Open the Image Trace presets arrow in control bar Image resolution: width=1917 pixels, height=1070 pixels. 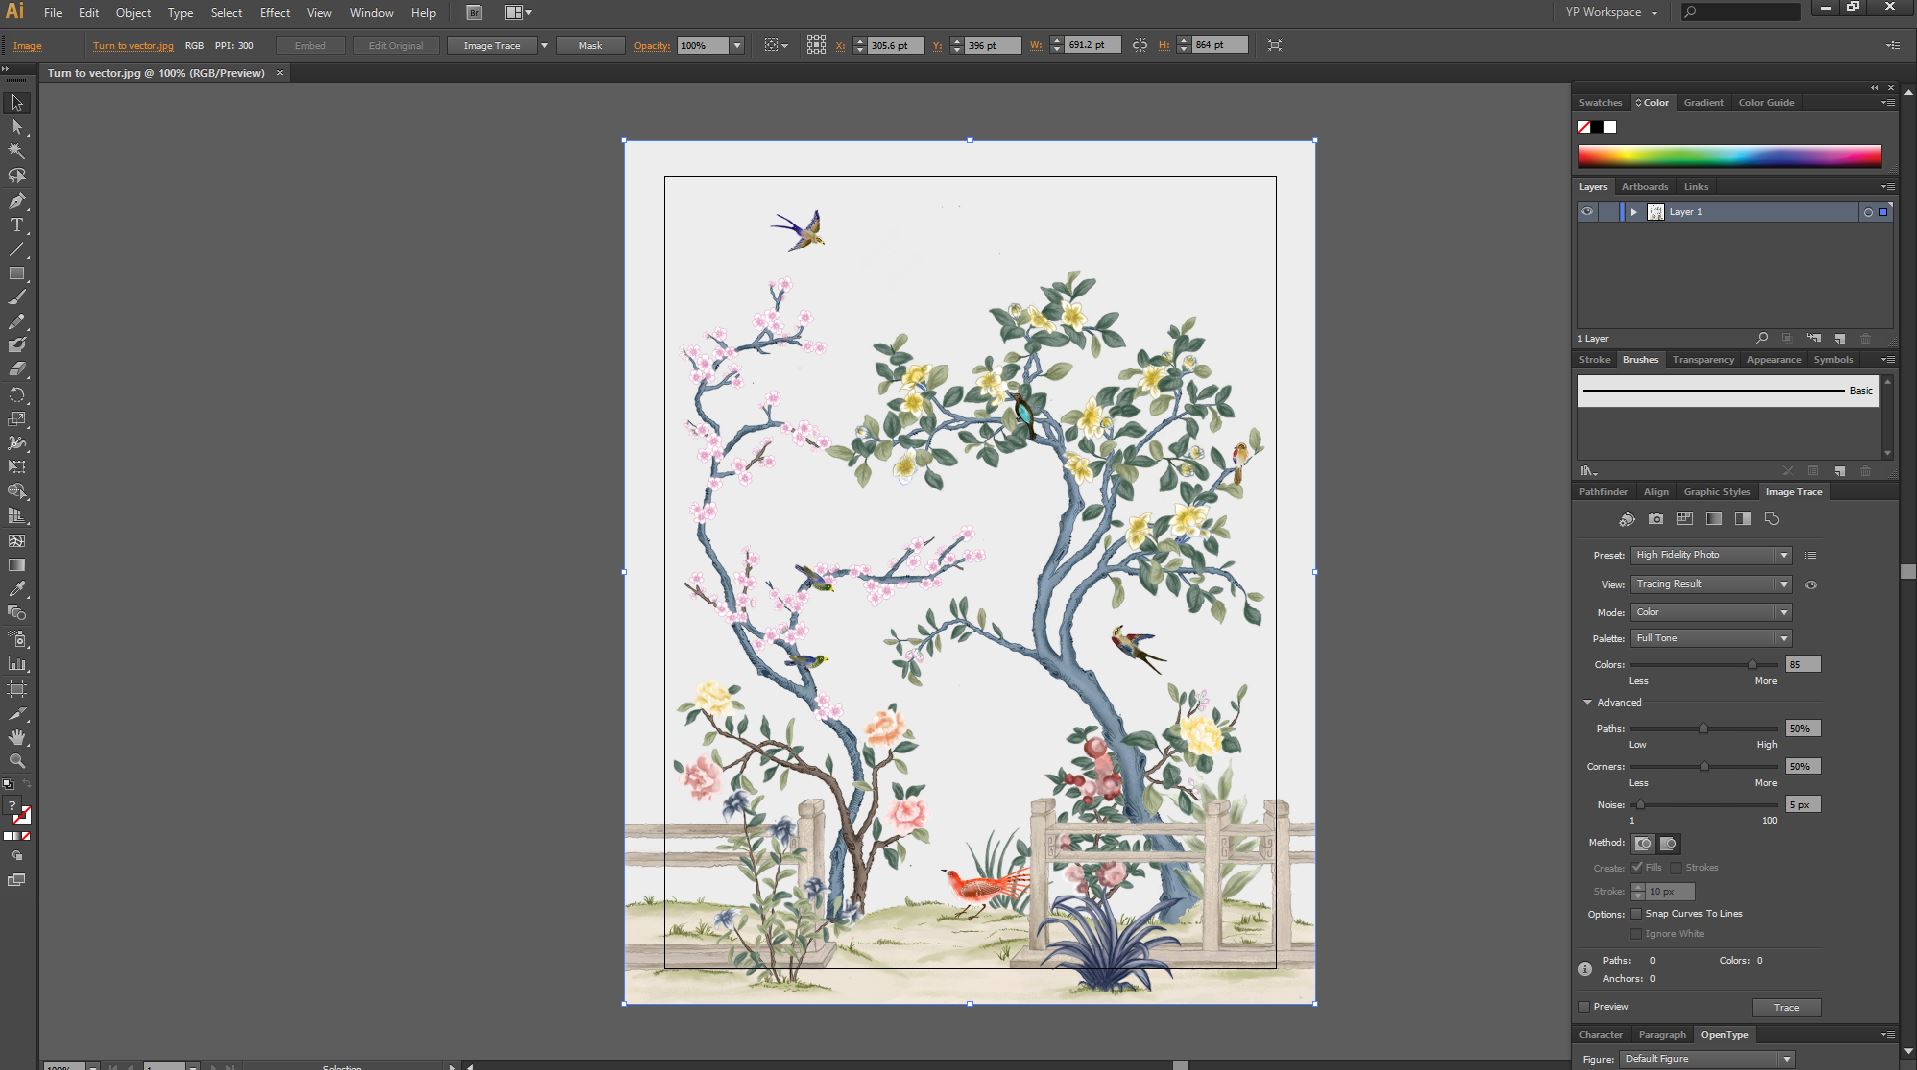coord(544,46)
